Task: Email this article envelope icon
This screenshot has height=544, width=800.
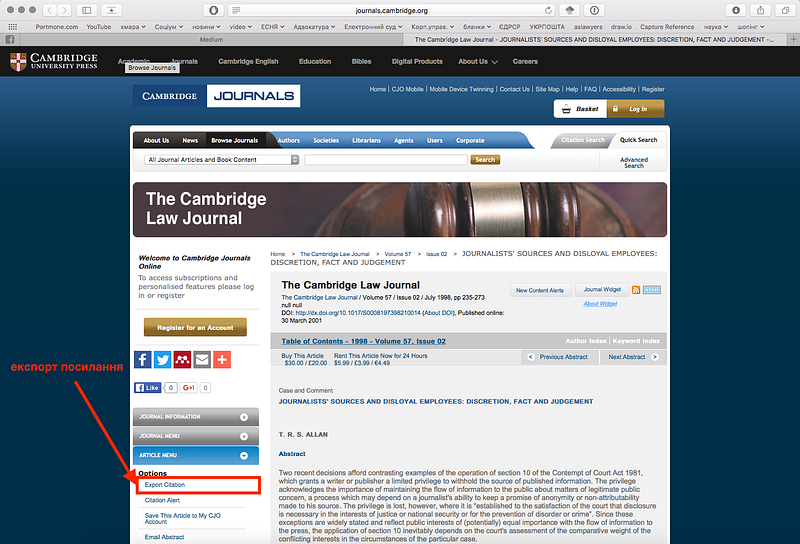Action: coord(202,360)
